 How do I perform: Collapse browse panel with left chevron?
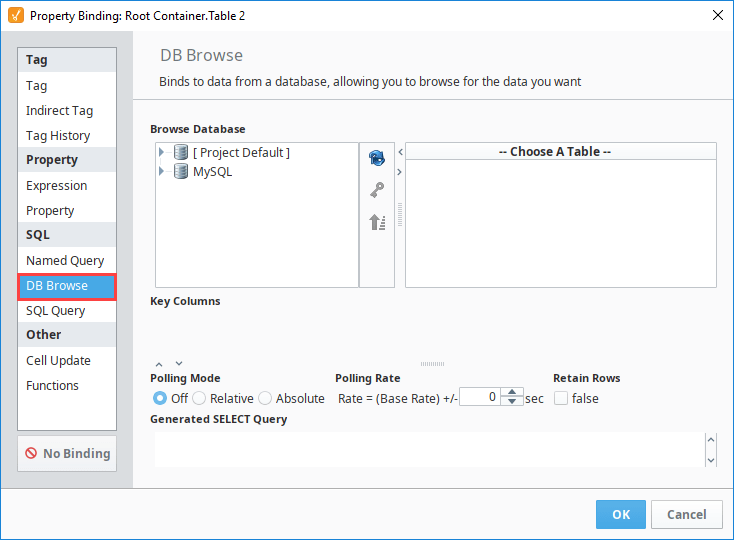click(400, 152)
